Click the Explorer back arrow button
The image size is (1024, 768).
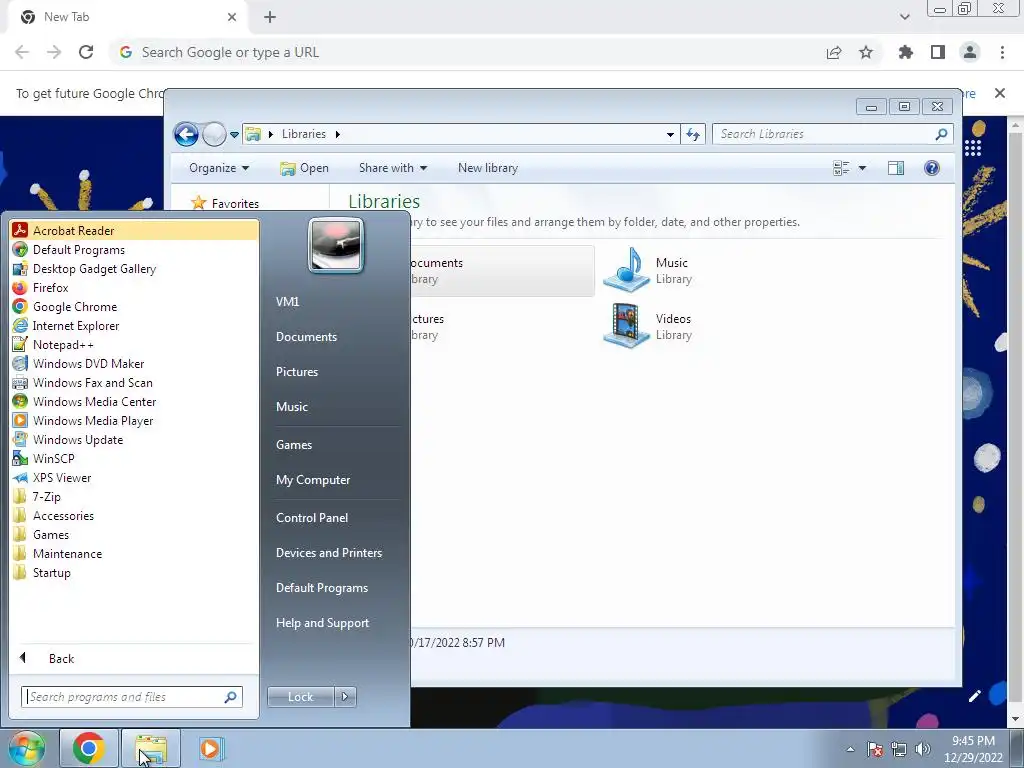pos(186,135)
